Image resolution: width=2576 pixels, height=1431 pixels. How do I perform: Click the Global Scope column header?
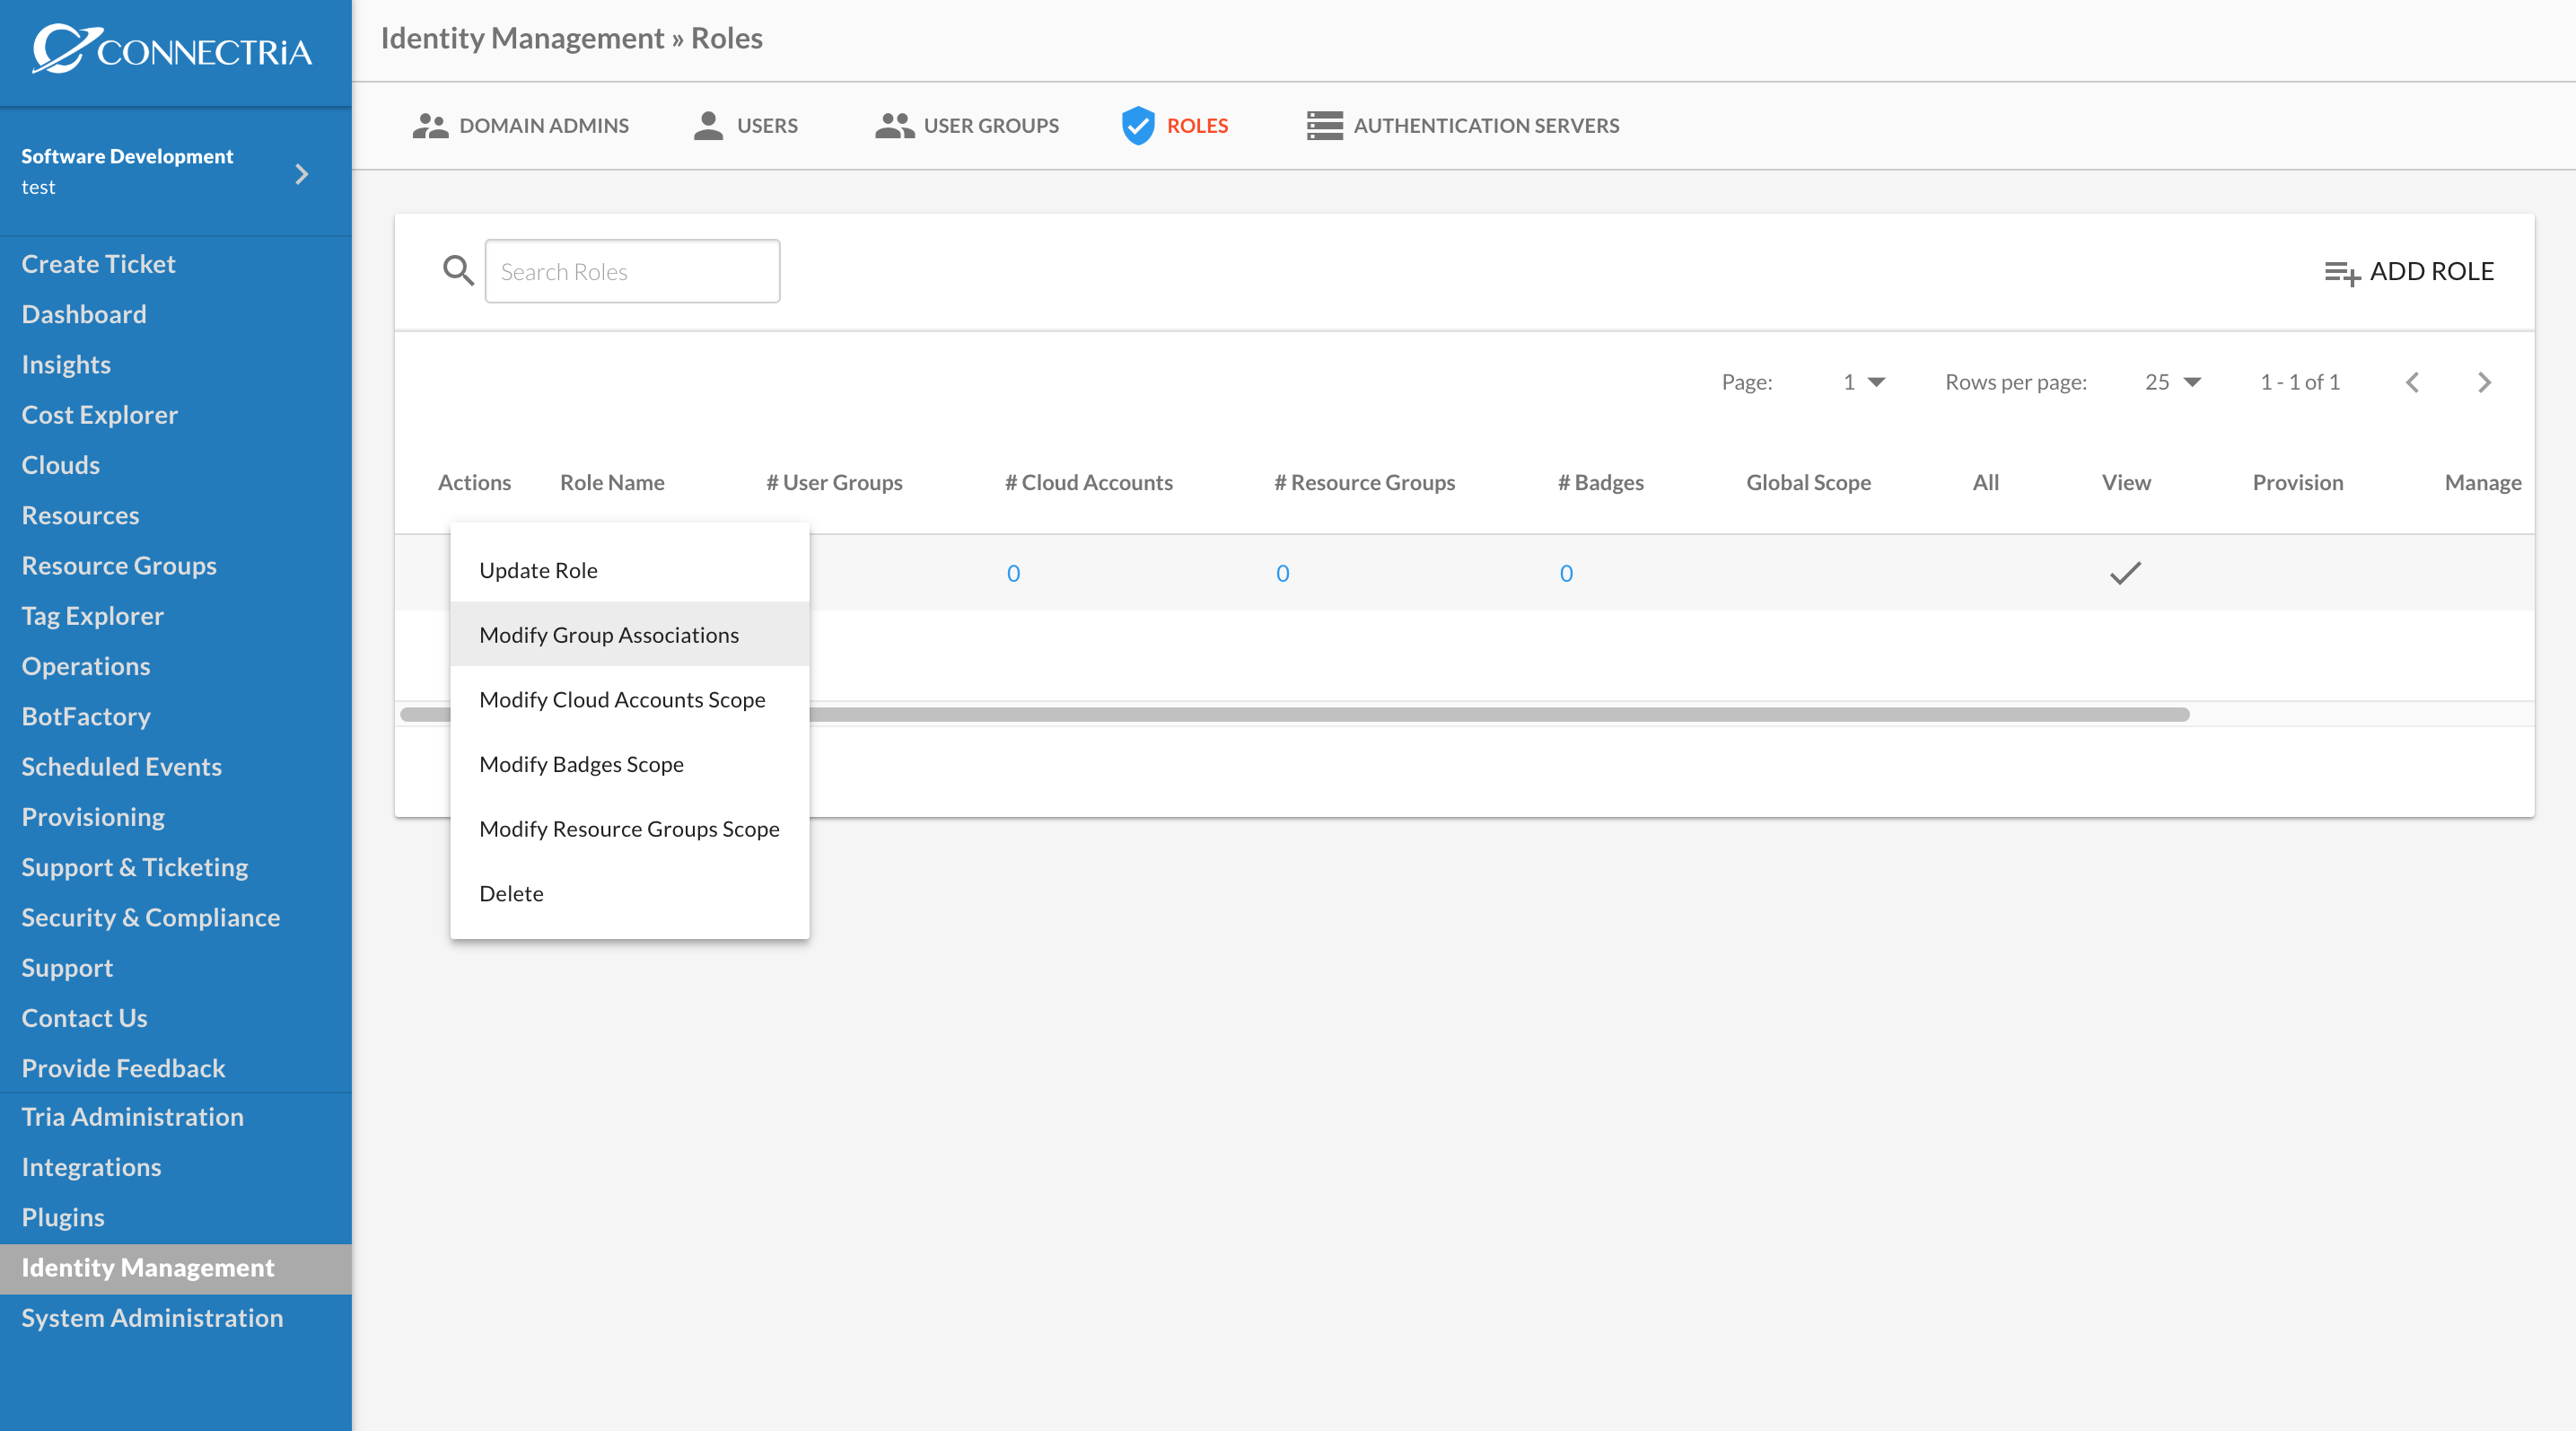coord(1808,483)
